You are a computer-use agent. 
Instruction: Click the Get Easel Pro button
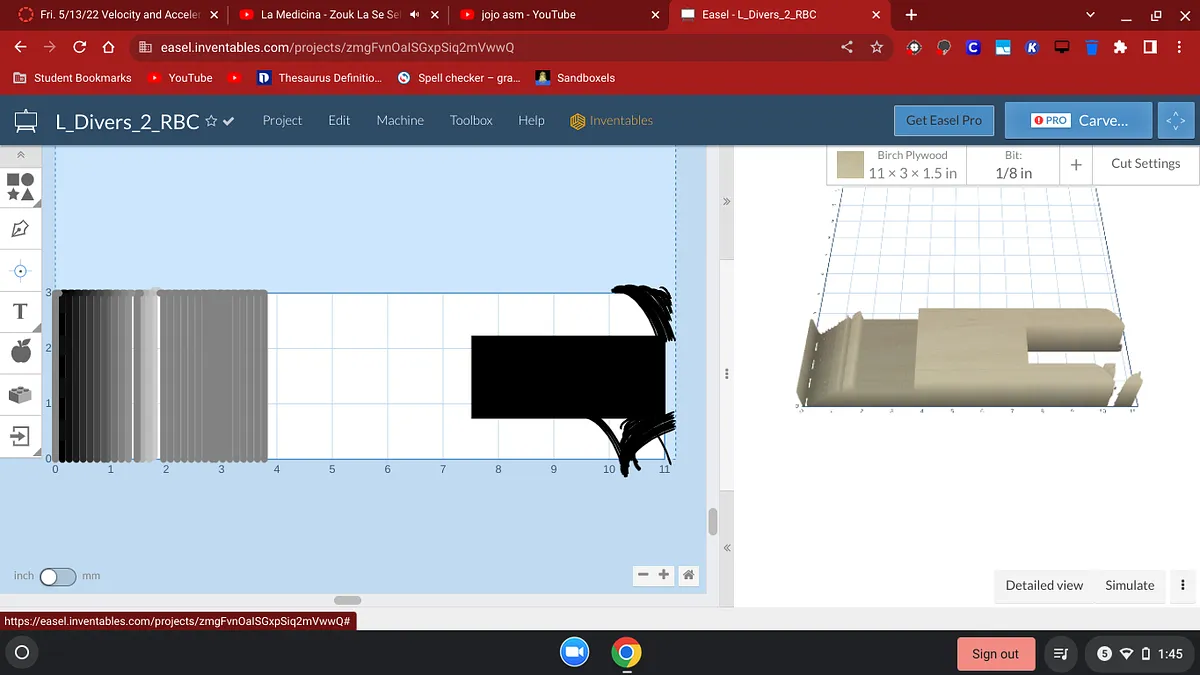[943, 120]
